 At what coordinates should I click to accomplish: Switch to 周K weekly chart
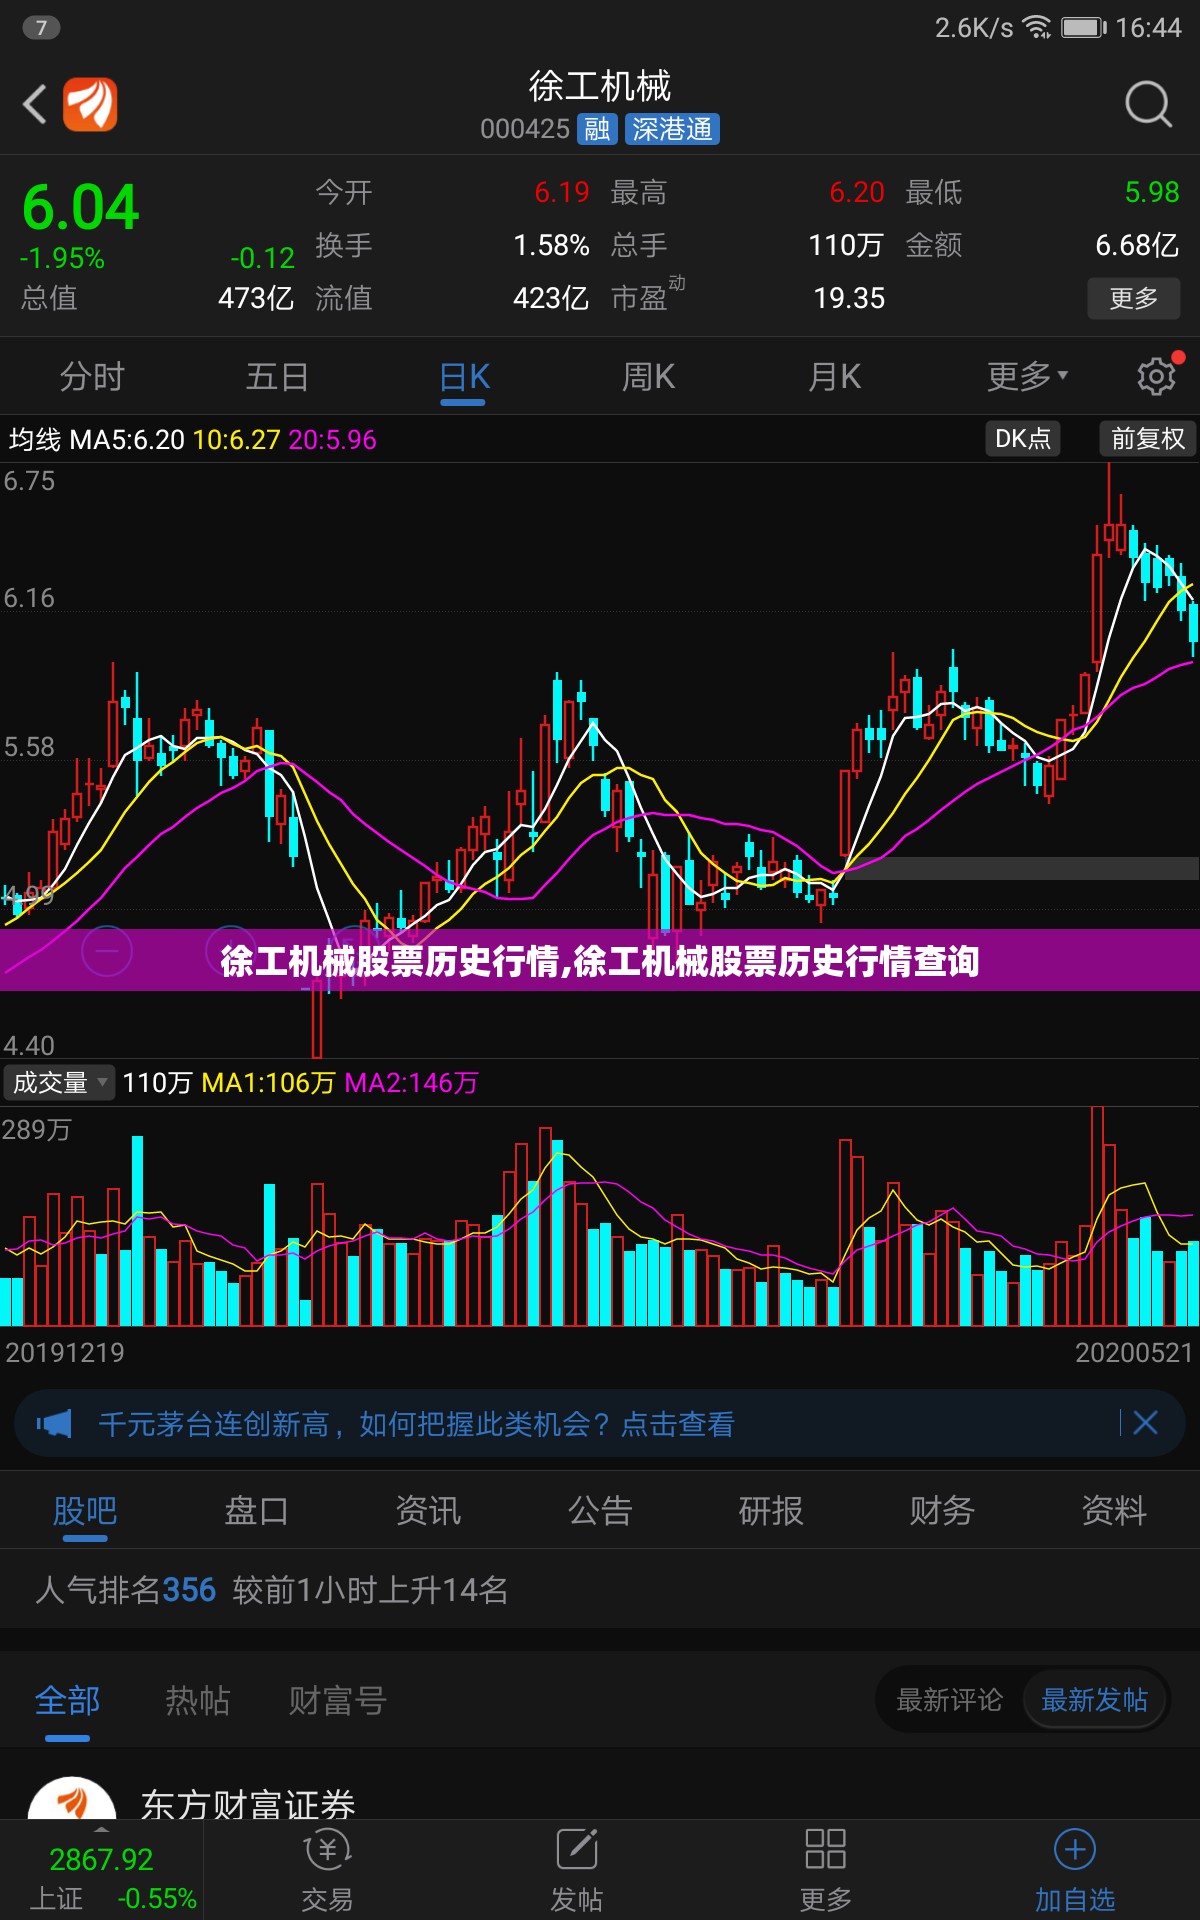pos(649,377)
